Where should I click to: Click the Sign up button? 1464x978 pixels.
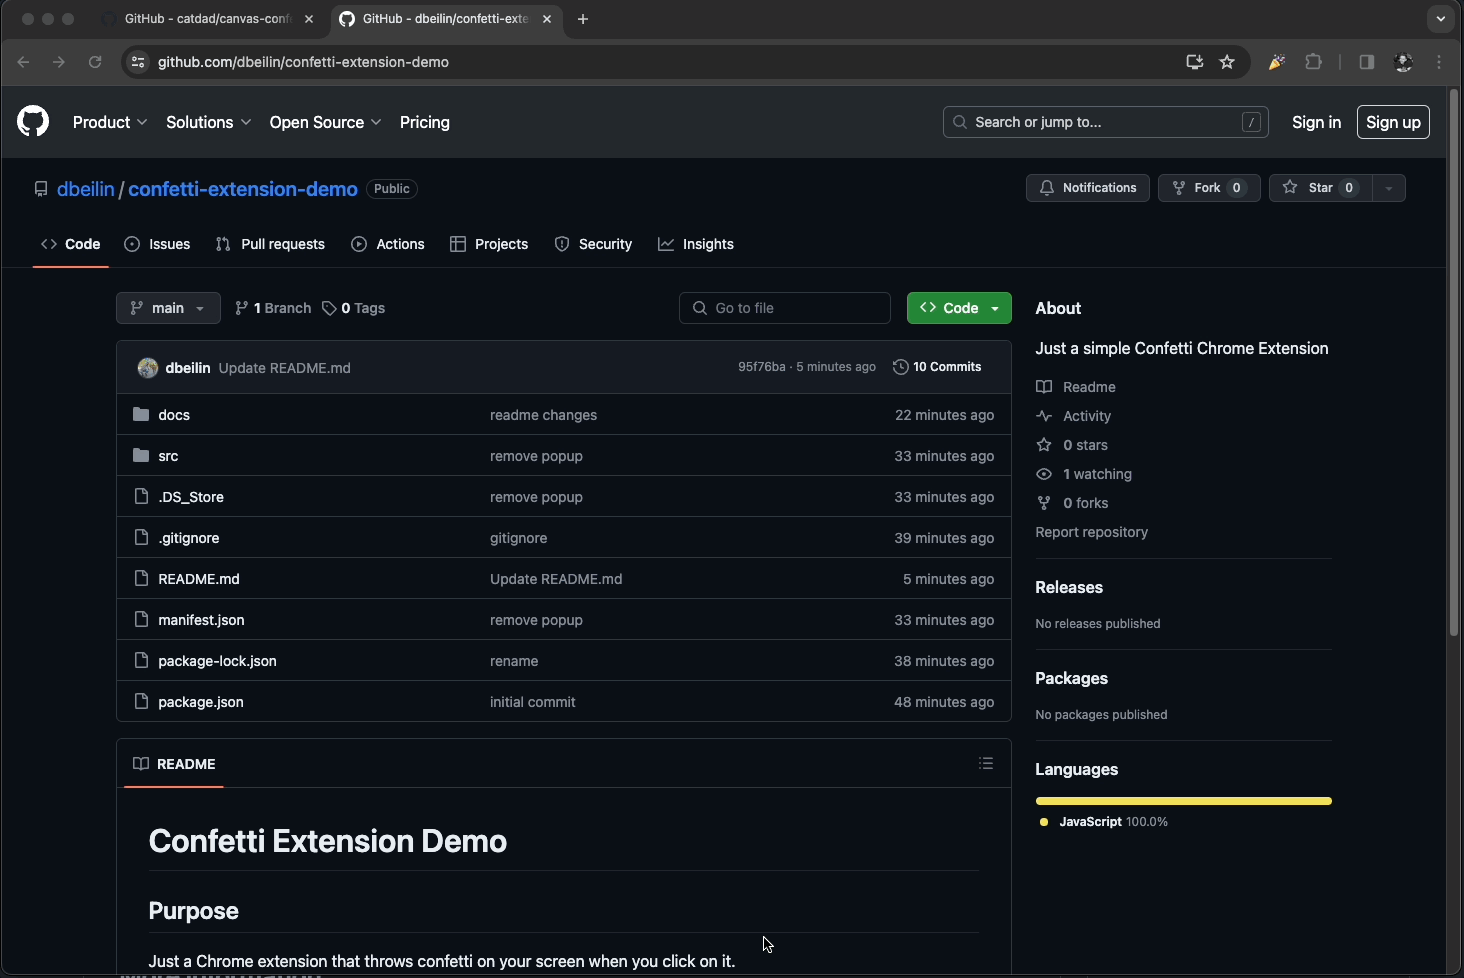tap(1393, 122)
